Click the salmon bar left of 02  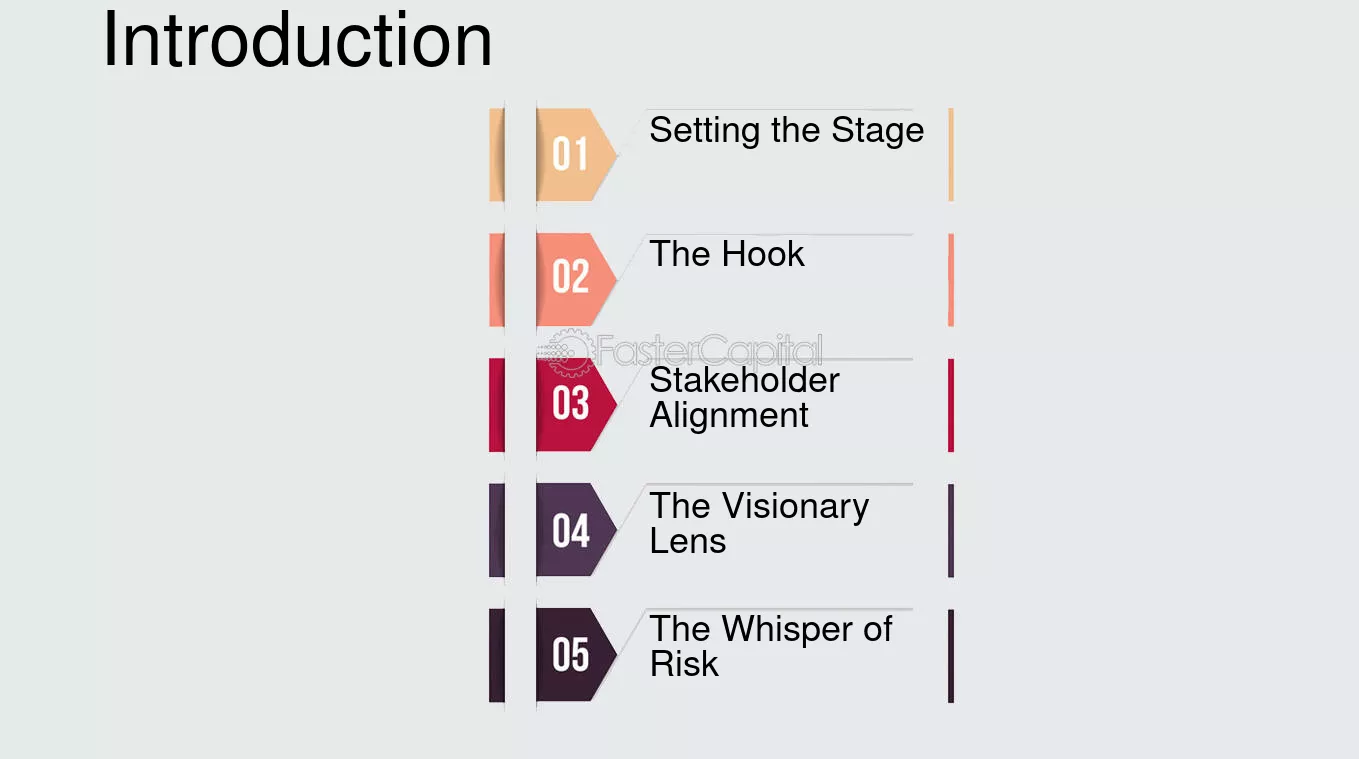pos(497,280)
